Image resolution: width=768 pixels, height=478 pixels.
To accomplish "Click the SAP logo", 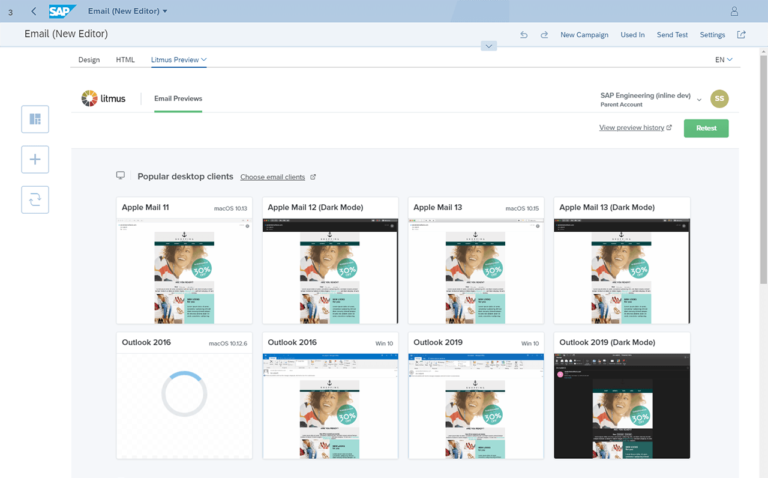I will click(x=62, y=11).
